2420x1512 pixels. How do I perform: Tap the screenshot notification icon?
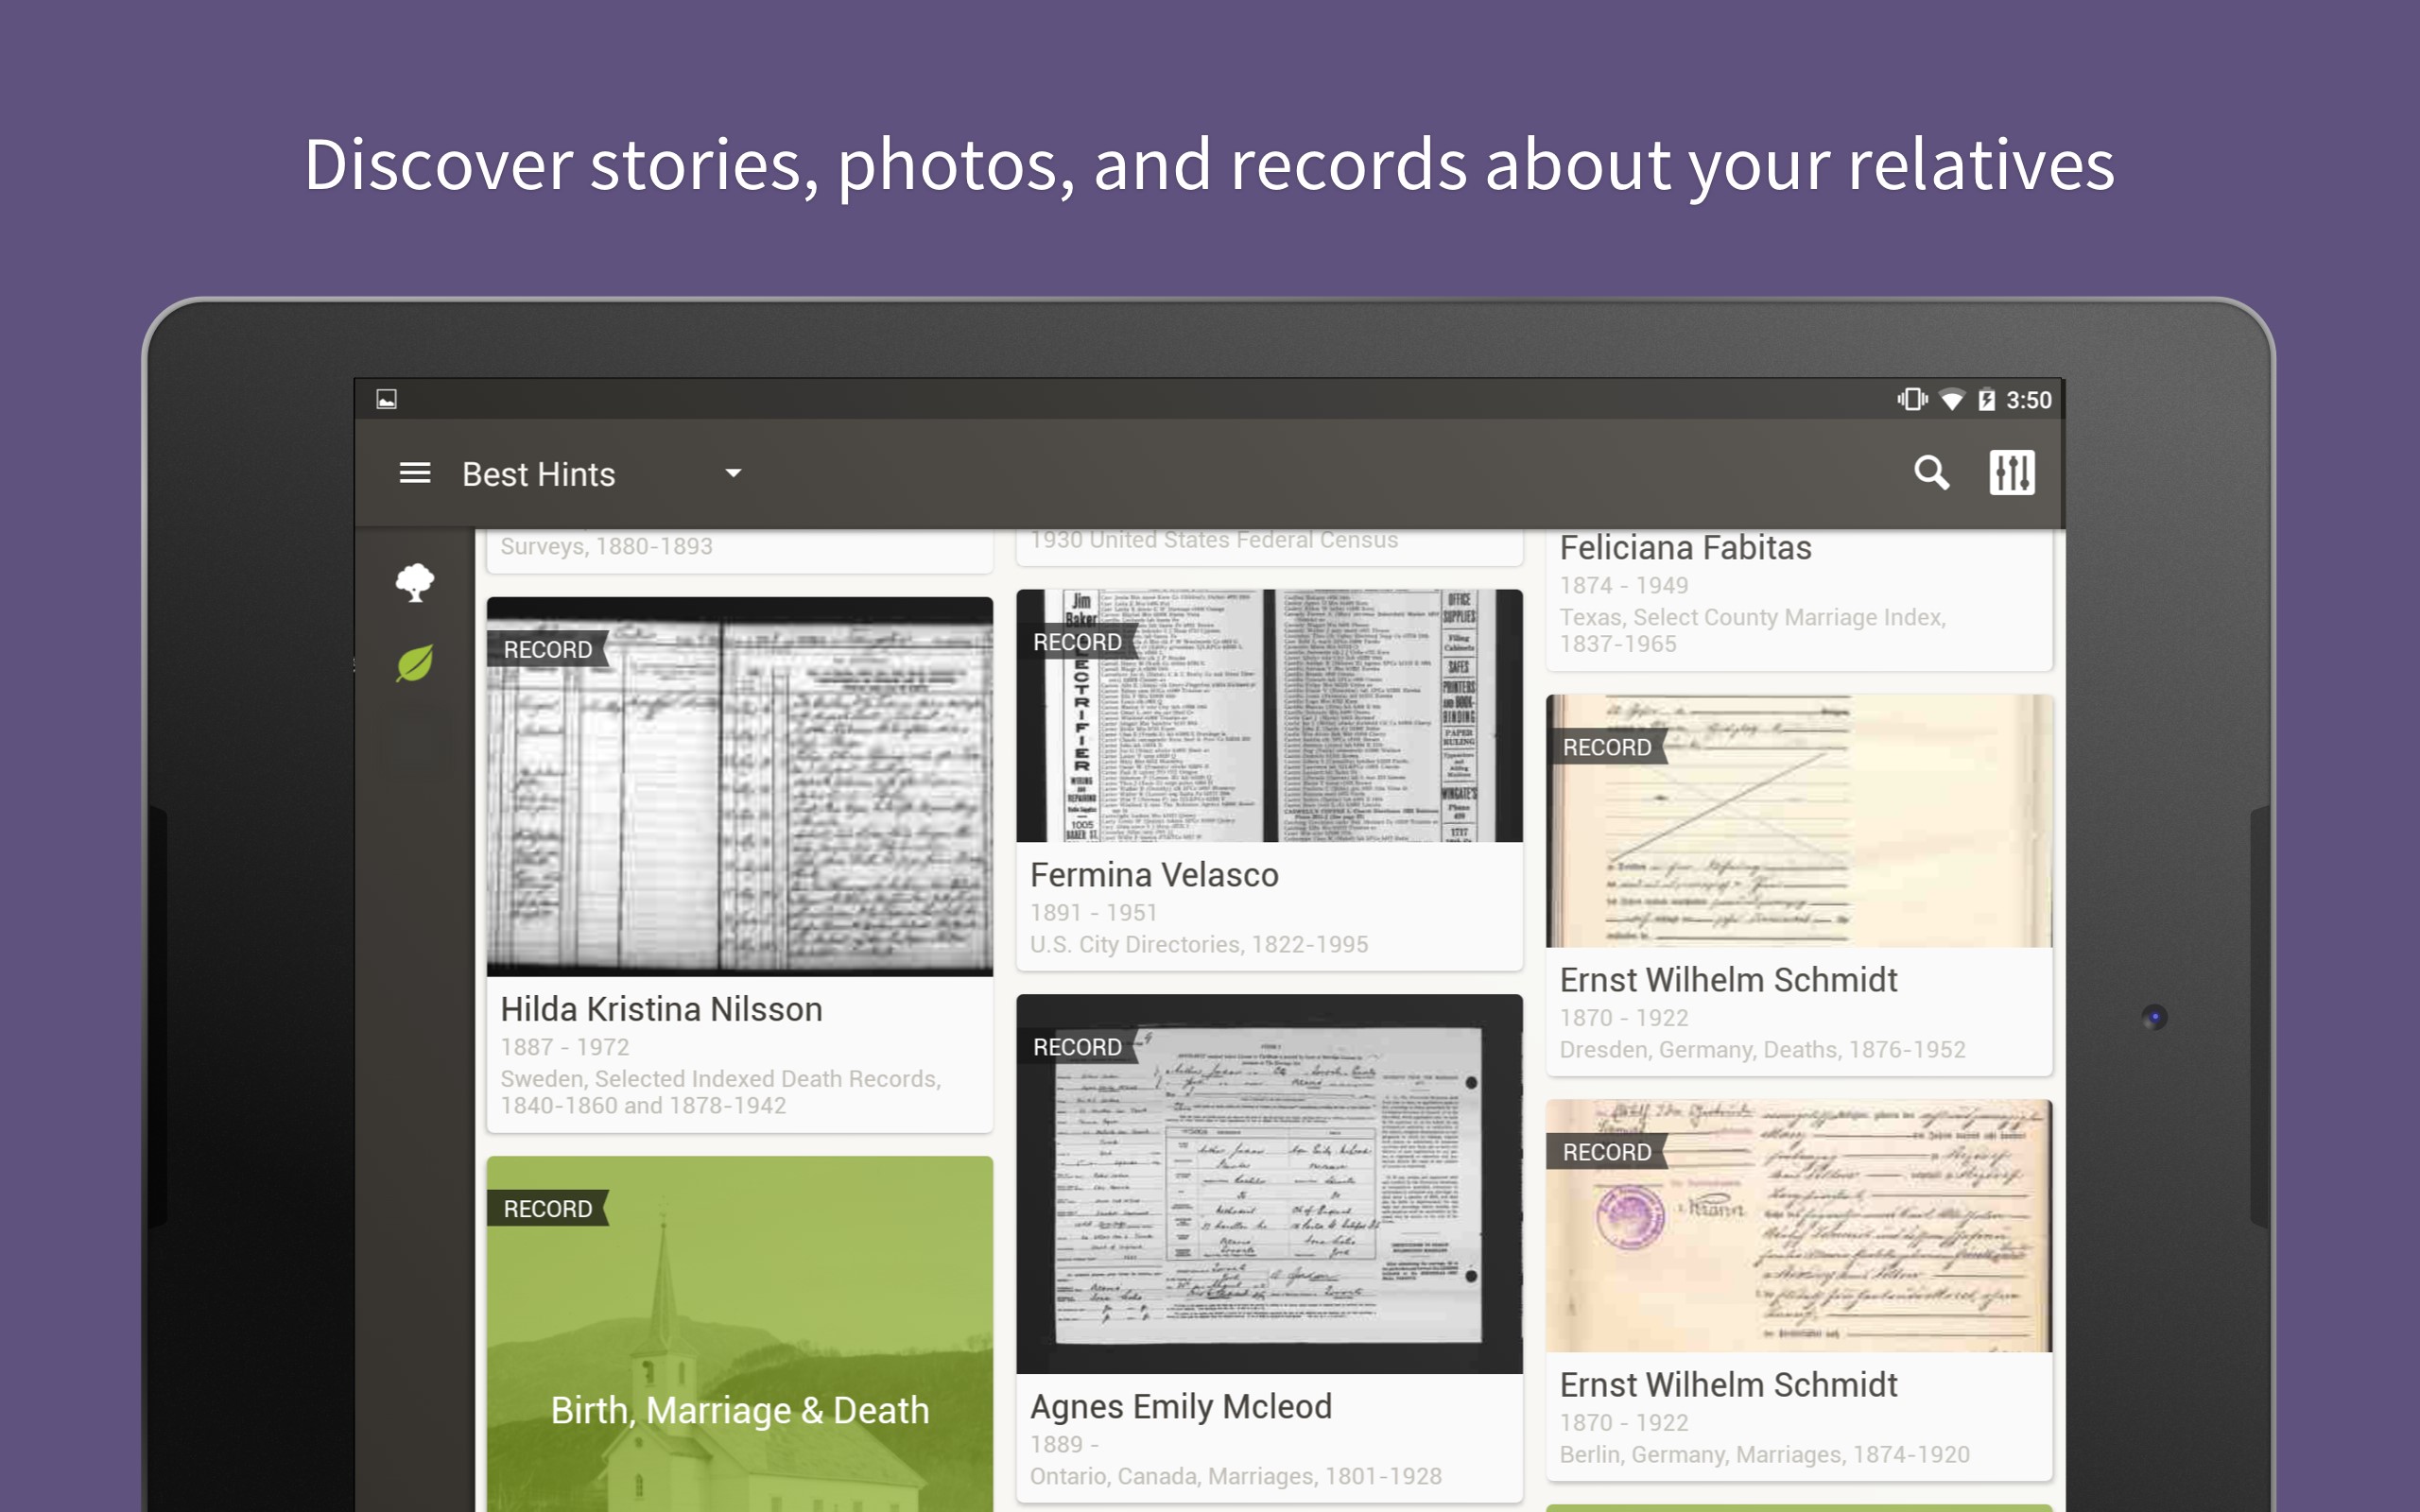pyautogui.click(x=388, y=398)
